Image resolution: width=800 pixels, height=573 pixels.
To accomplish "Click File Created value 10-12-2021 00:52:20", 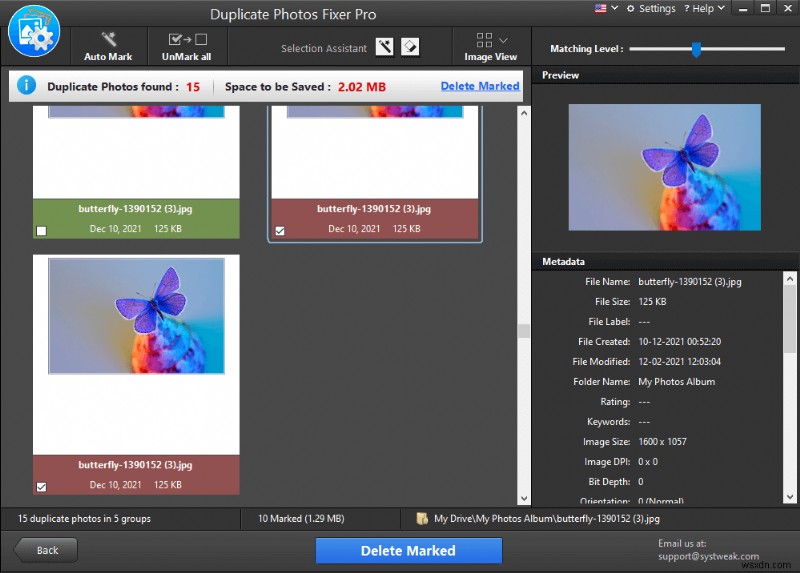I will (x=680, y=342).
